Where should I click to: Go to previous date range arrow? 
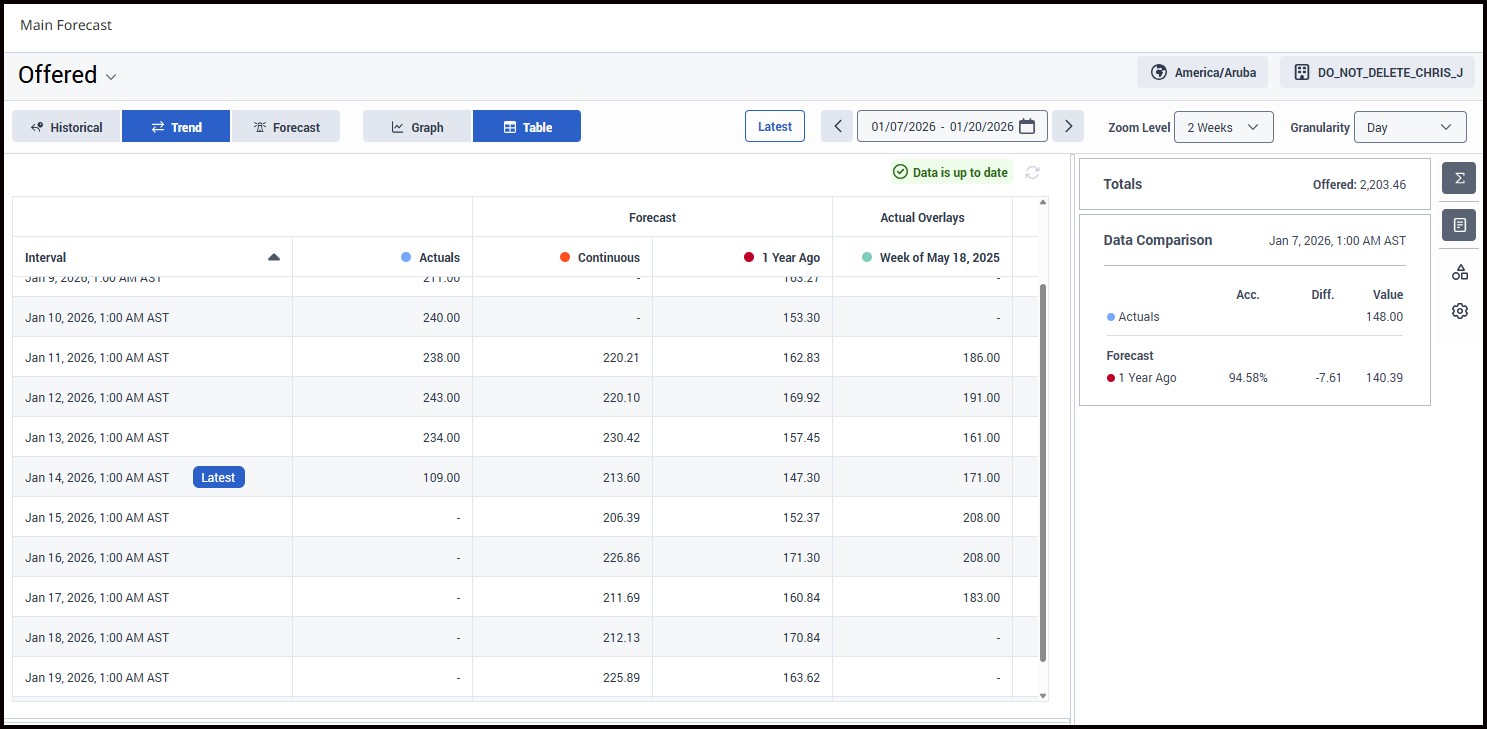click(x=838, y=126)
